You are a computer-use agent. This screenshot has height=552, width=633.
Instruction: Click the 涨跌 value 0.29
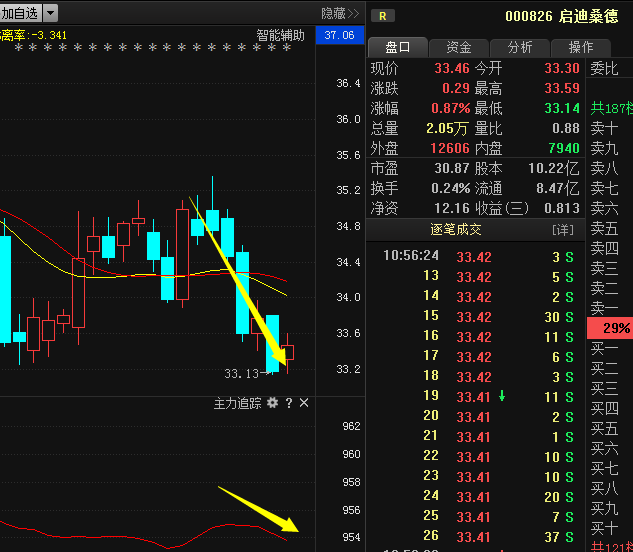[x=456, y=88]
